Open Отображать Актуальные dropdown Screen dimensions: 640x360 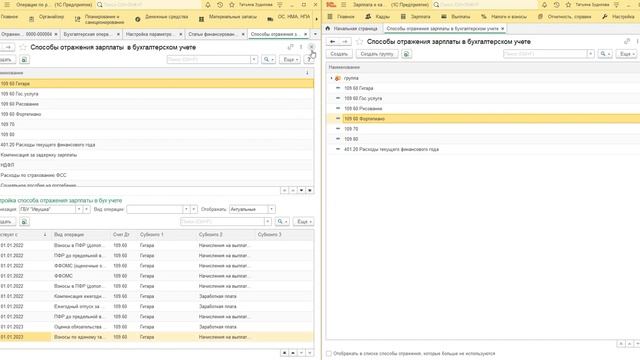pos(271,209)
